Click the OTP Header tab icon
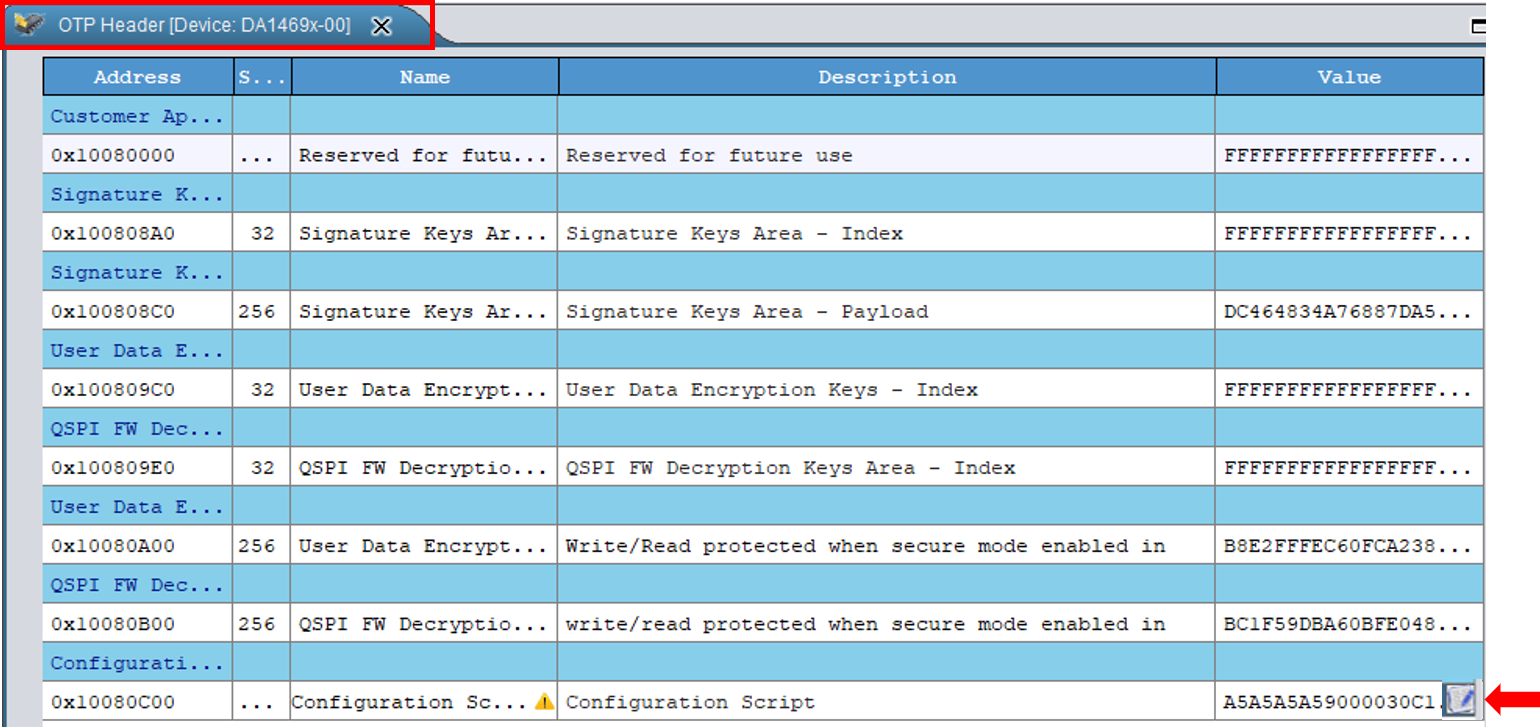This screenshot has width=1540, height=727. (x=29, y=26)
